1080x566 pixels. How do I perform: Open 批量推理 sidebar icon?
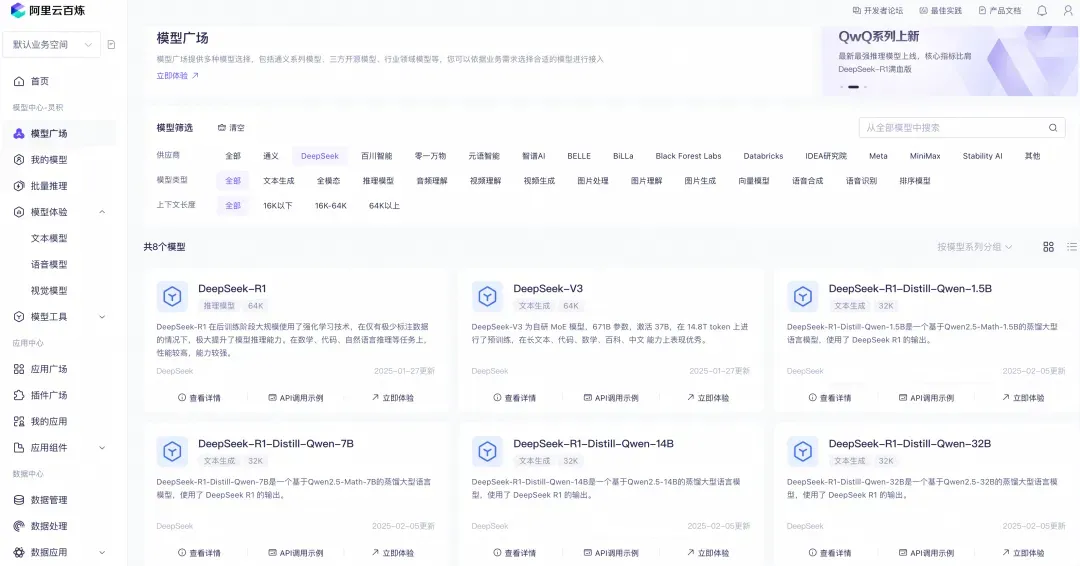[x=19, y=186]
